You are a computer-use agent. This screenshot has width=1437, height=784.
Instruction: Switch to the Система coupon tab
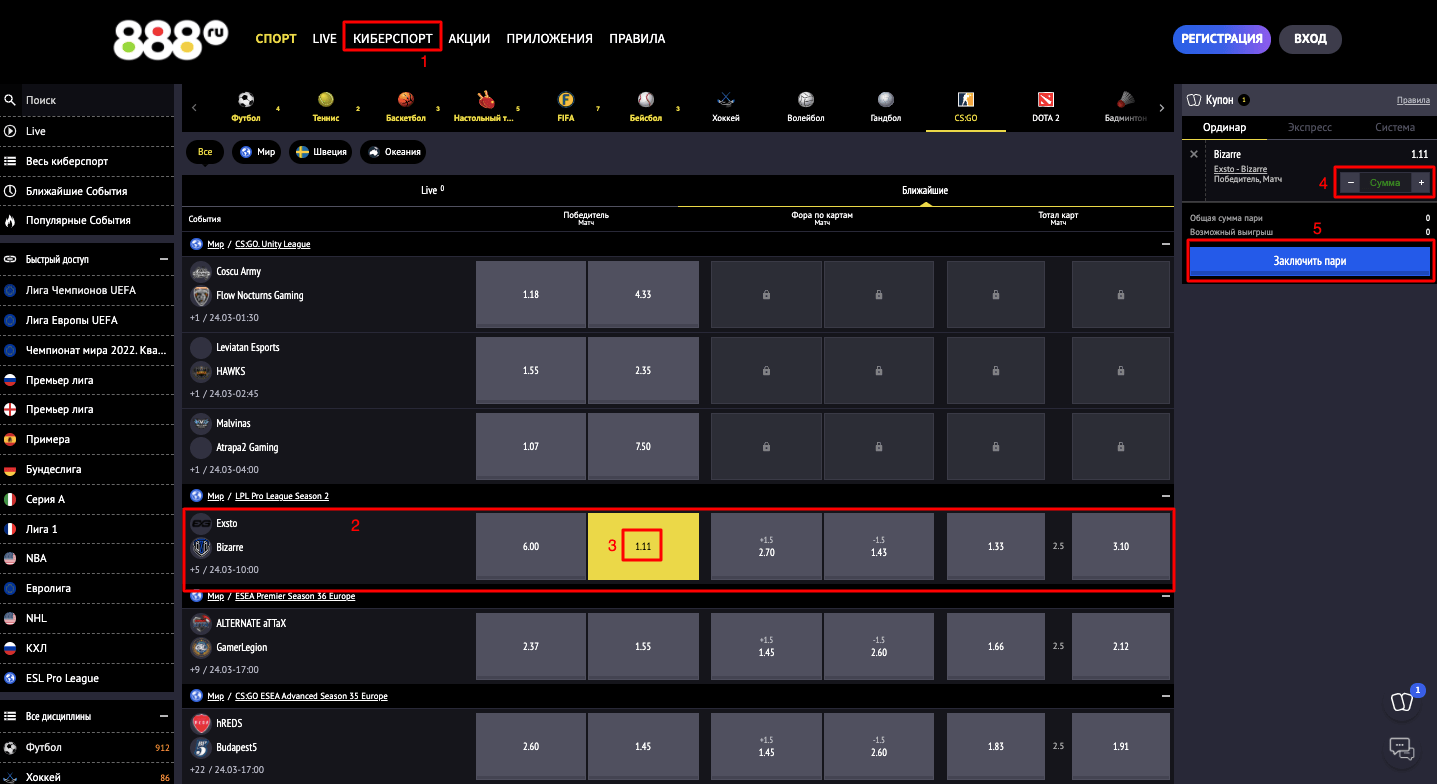(x=1394, y=127)
